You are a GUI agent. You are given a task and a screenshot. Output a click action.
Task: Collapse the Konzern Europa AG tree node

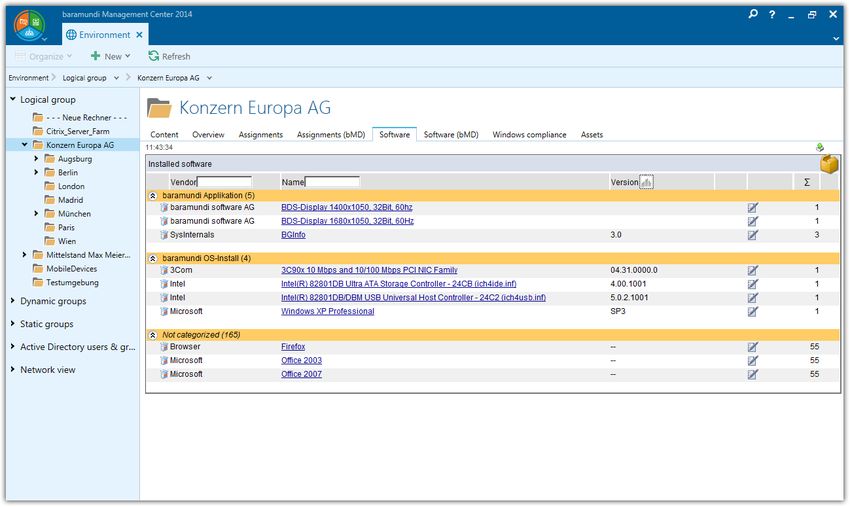[x=24, y=145]
